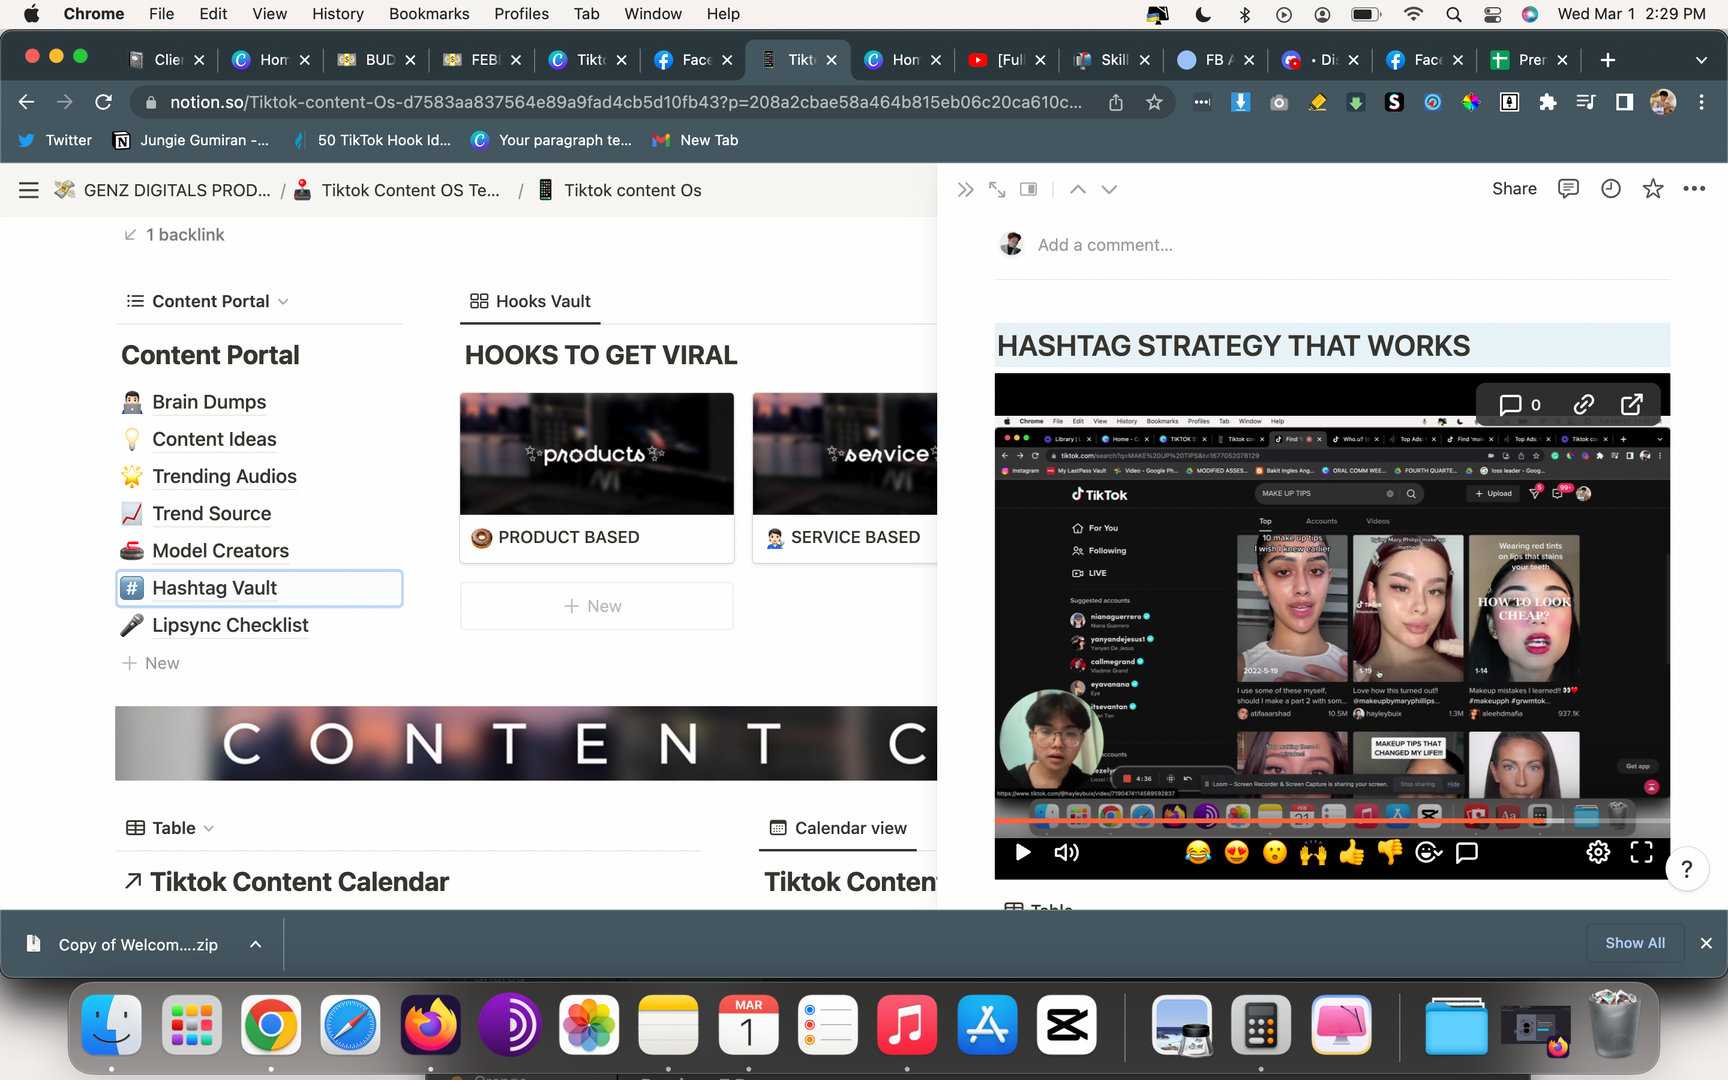The image size is (1728, 1080).
Task: Open the three-dots page options menu
Action: coord(1693,189)
